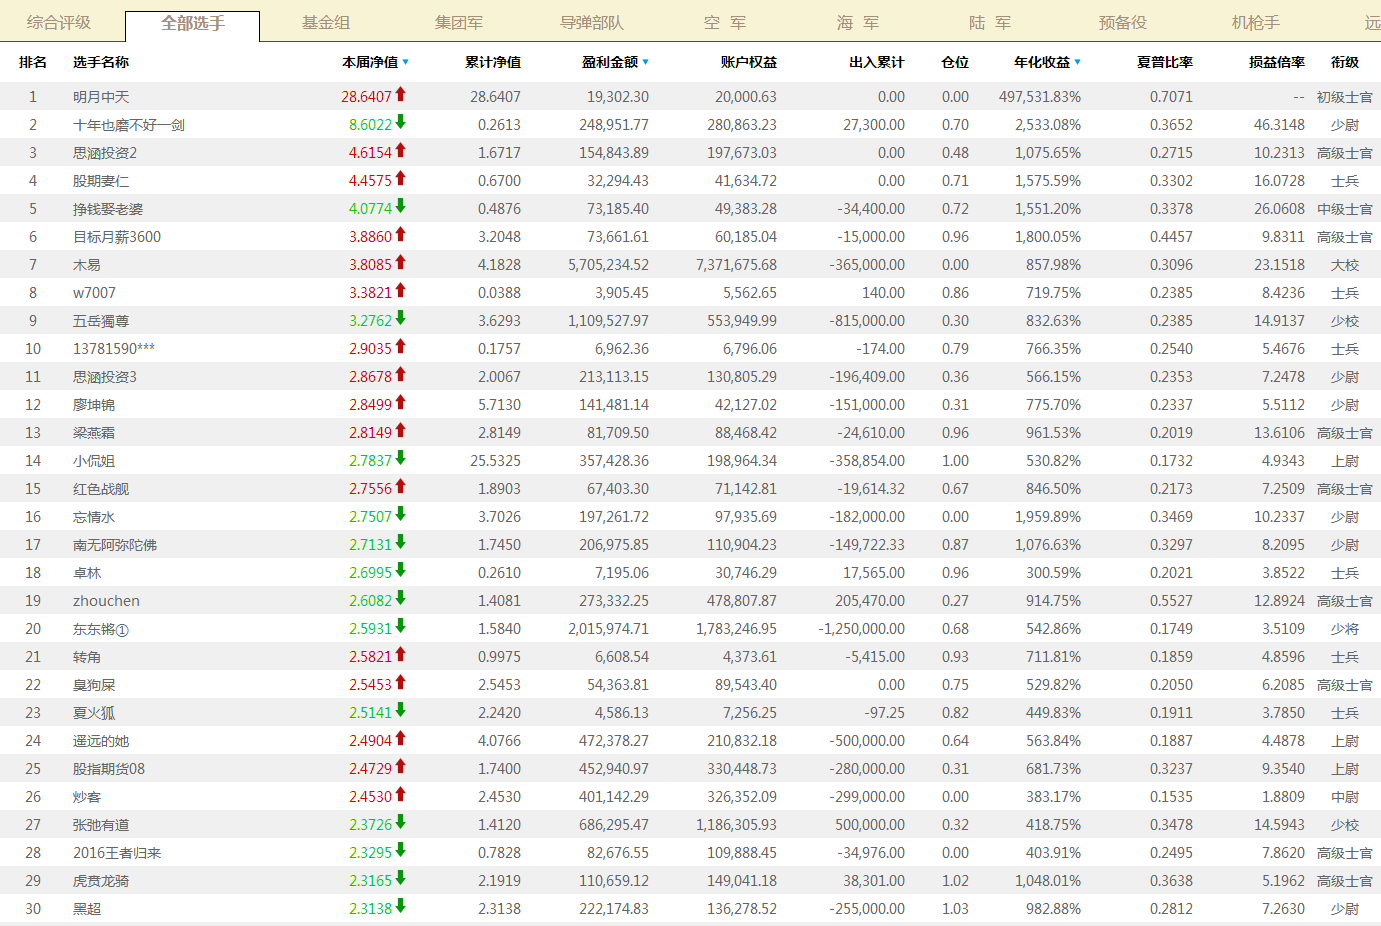Click green down arrow beside 4.0774
Screen dimensions: 1381x926
coord(401,206)
